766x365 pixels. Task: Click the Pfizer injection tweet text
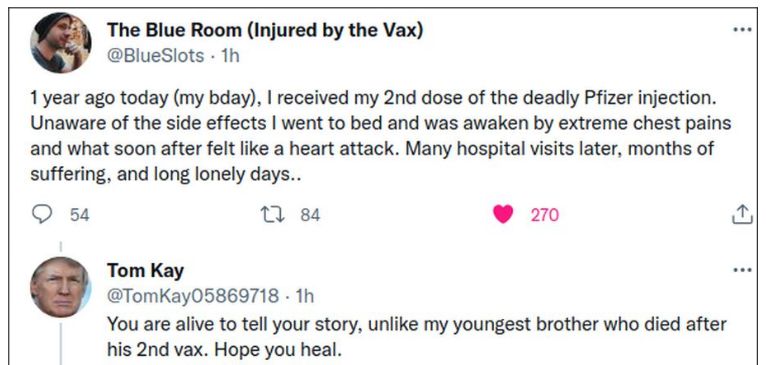(381, 136)
